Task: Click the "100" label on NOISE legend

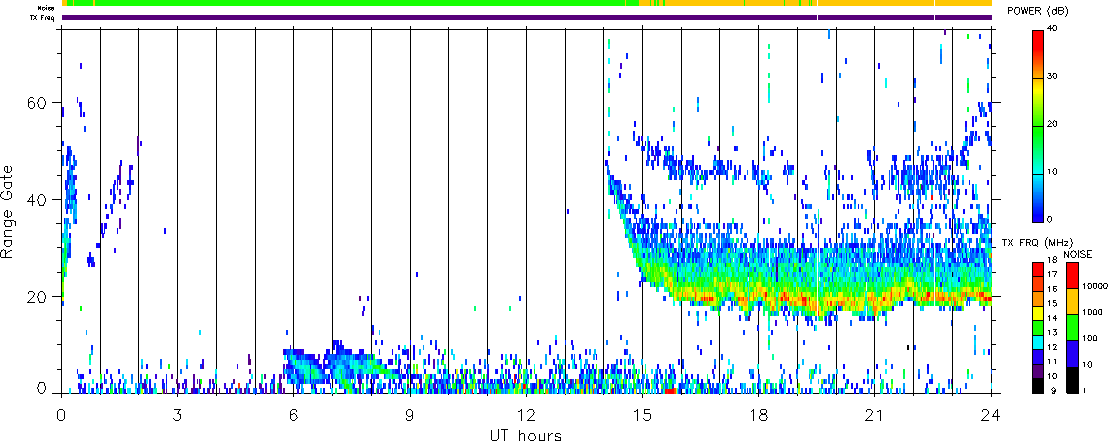Action: point(1089,339)
